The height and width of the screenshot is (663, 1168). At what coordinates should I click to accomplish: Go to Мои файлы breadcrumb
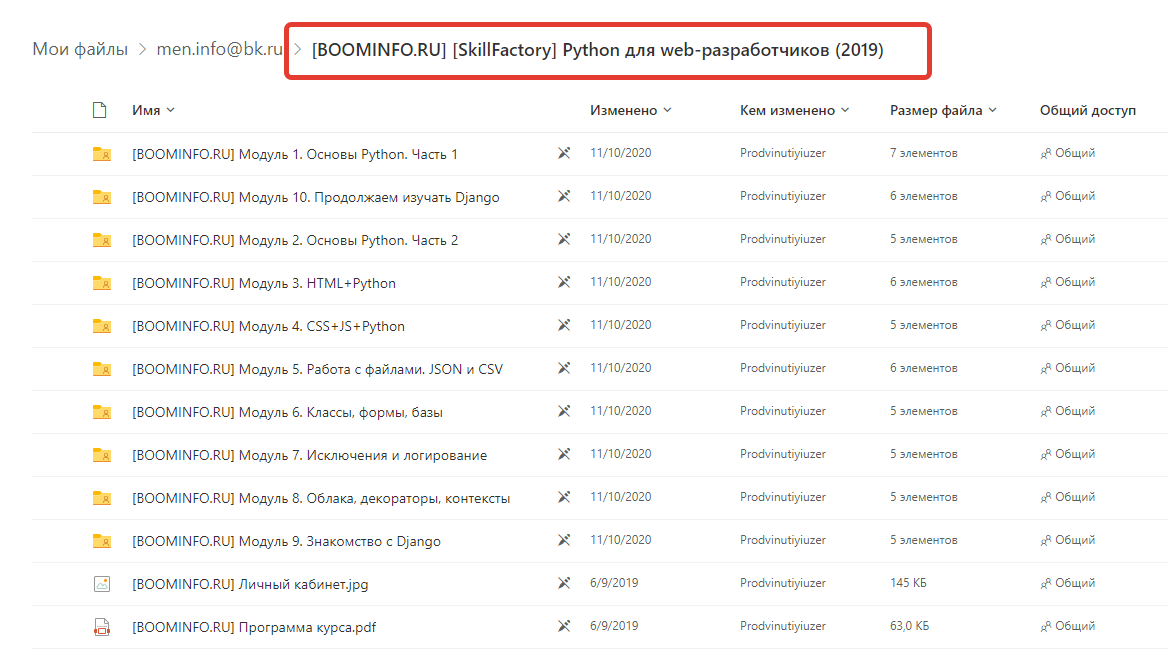coord(80,49)
